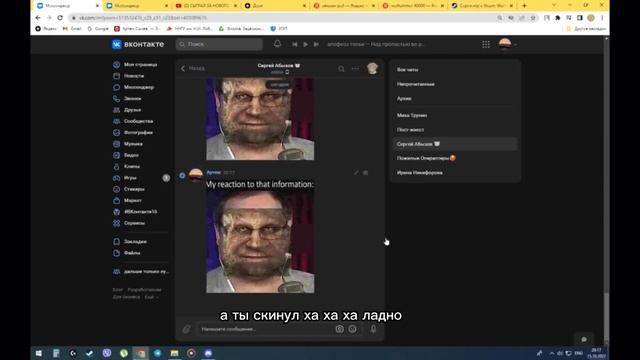Click the ВКонтакте logo
640x360 pixels.
click(x=138, y=44)
